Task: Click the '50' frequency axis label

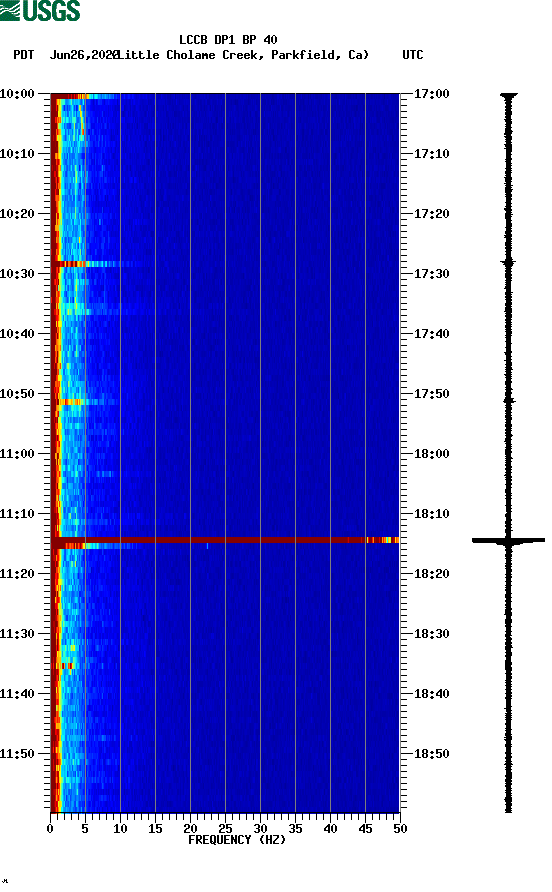Action: (x=400, y=829)
